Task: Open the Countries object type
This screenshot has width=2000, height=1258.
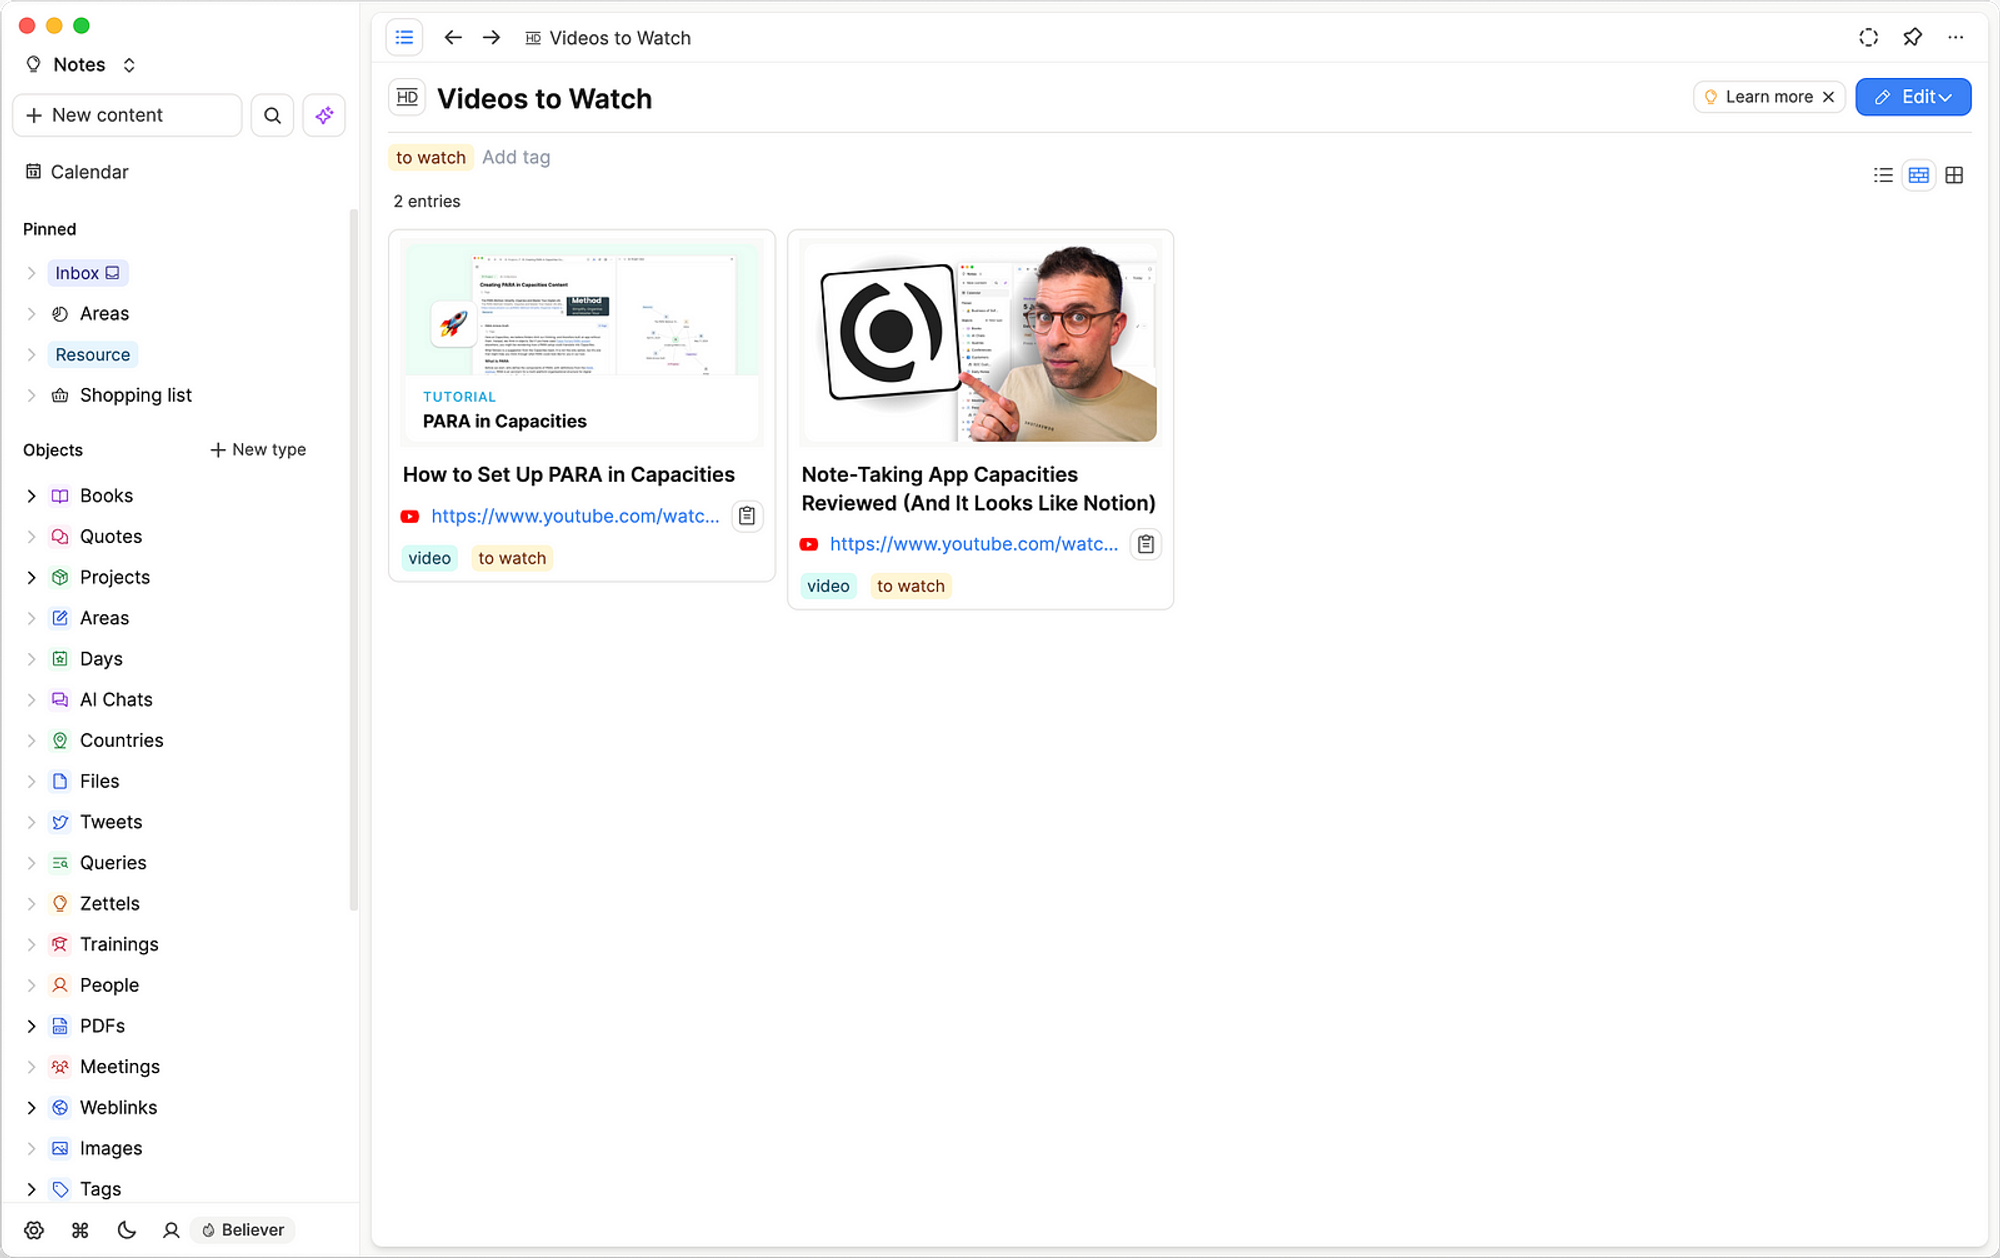Action: pos(121,741)
